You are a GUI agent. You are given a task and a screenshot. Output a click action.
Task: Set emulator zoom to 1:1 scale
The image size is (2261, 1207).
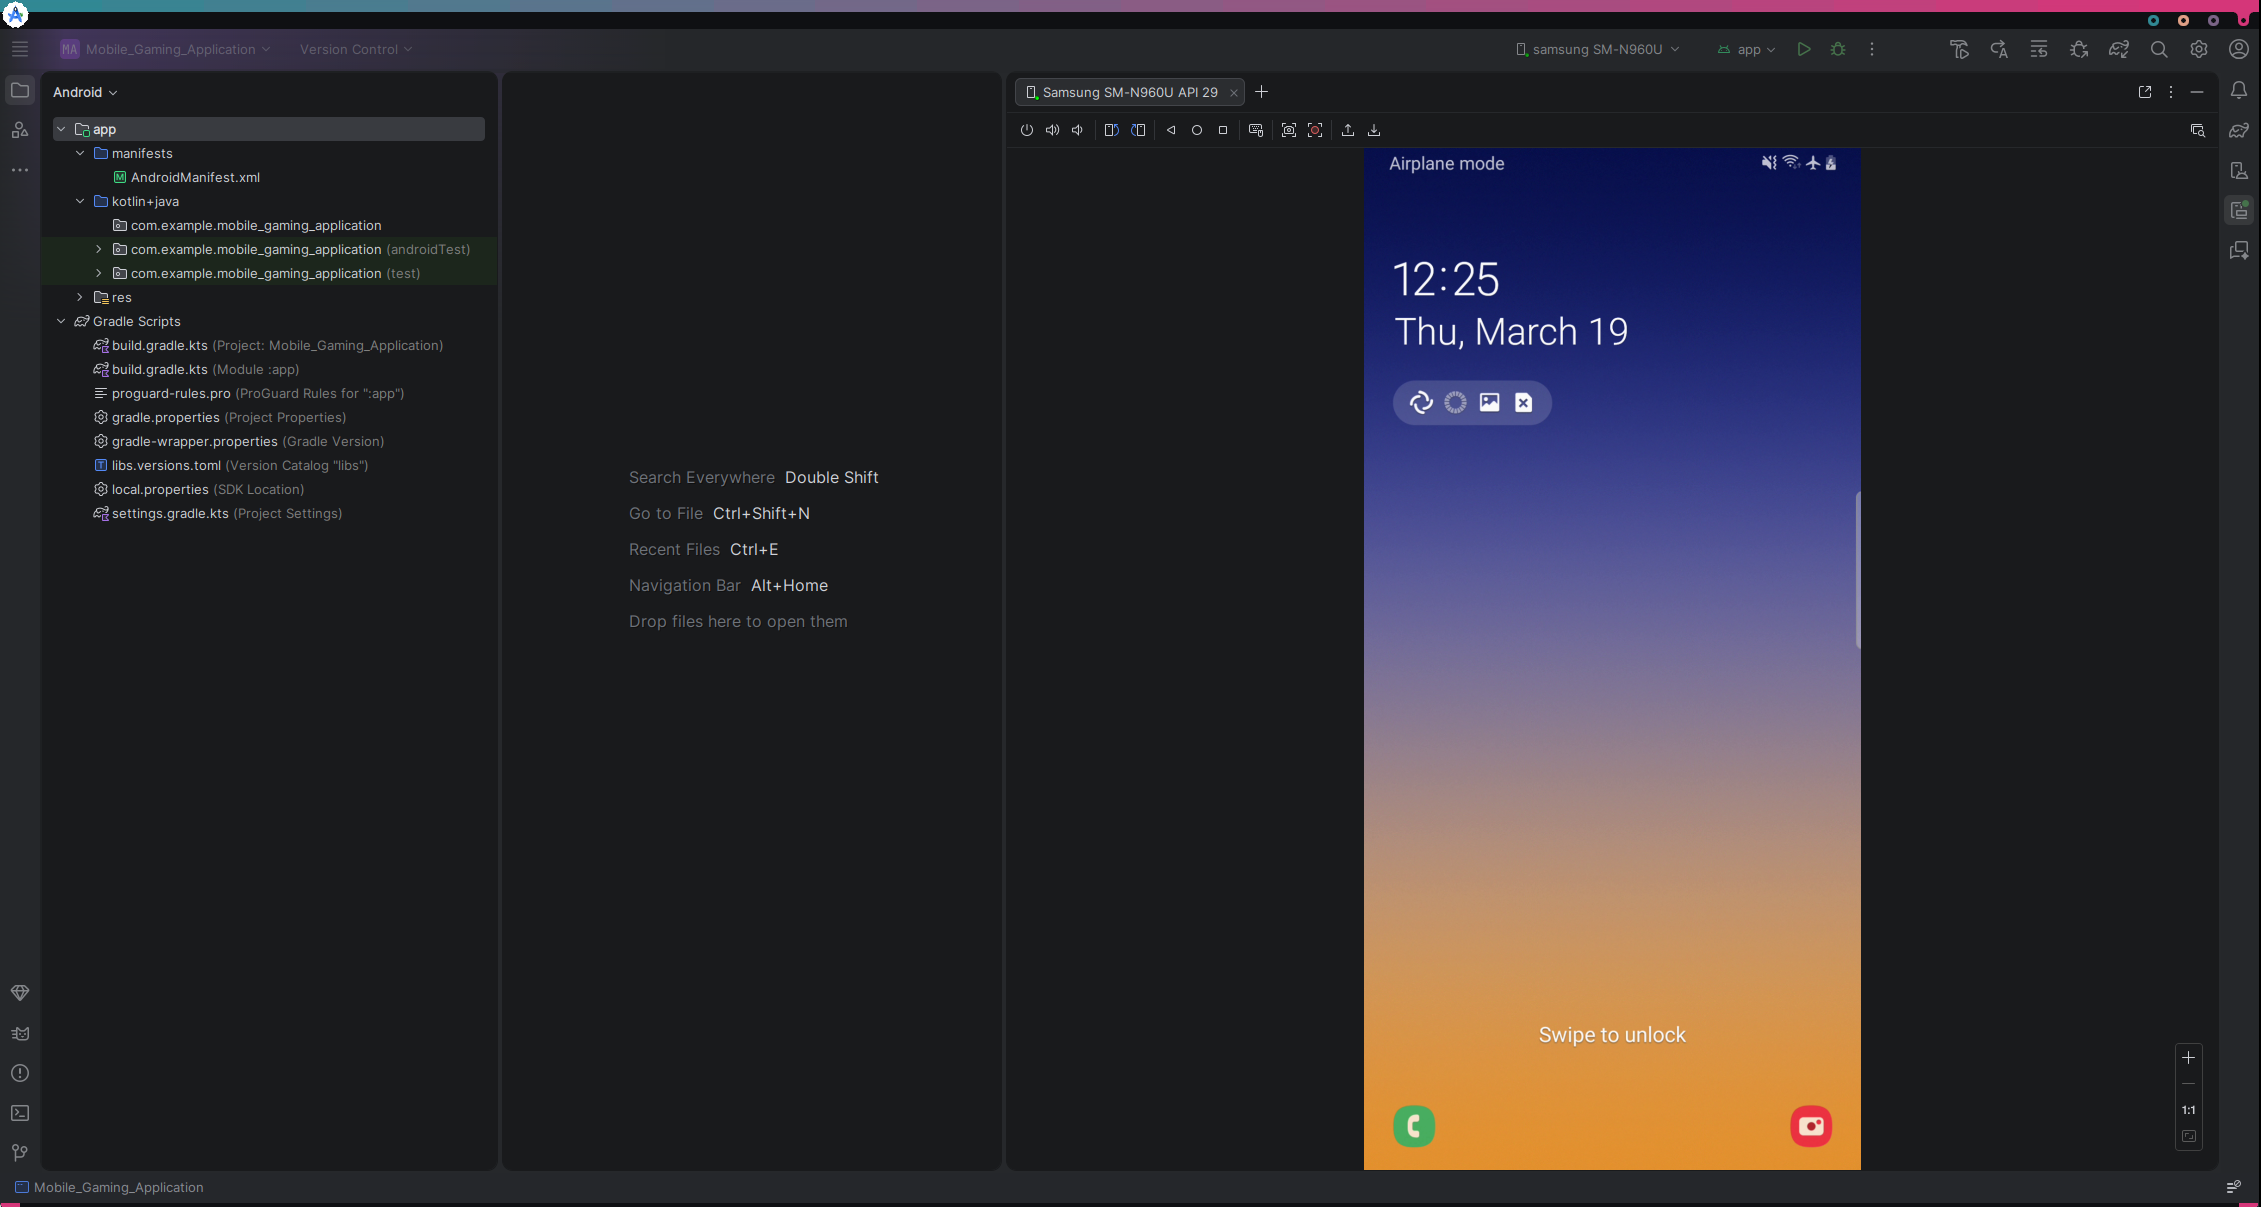[2188, 1109]
